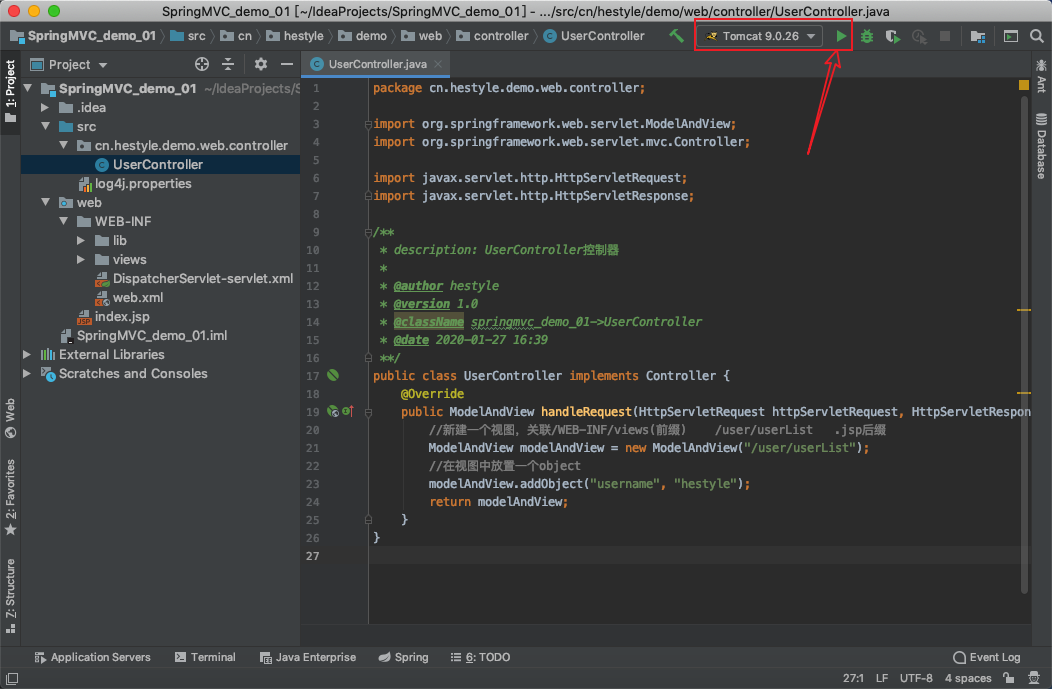Expand the views folder
1052x689 pixels.
point(81,259)
